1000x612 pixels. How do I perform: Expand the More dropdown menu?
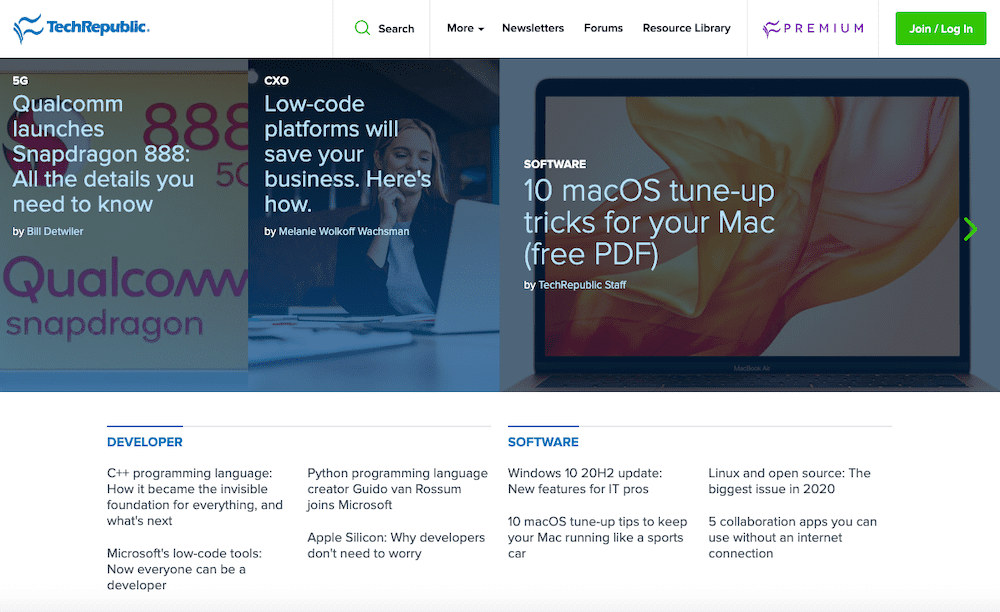coord(465,28)
